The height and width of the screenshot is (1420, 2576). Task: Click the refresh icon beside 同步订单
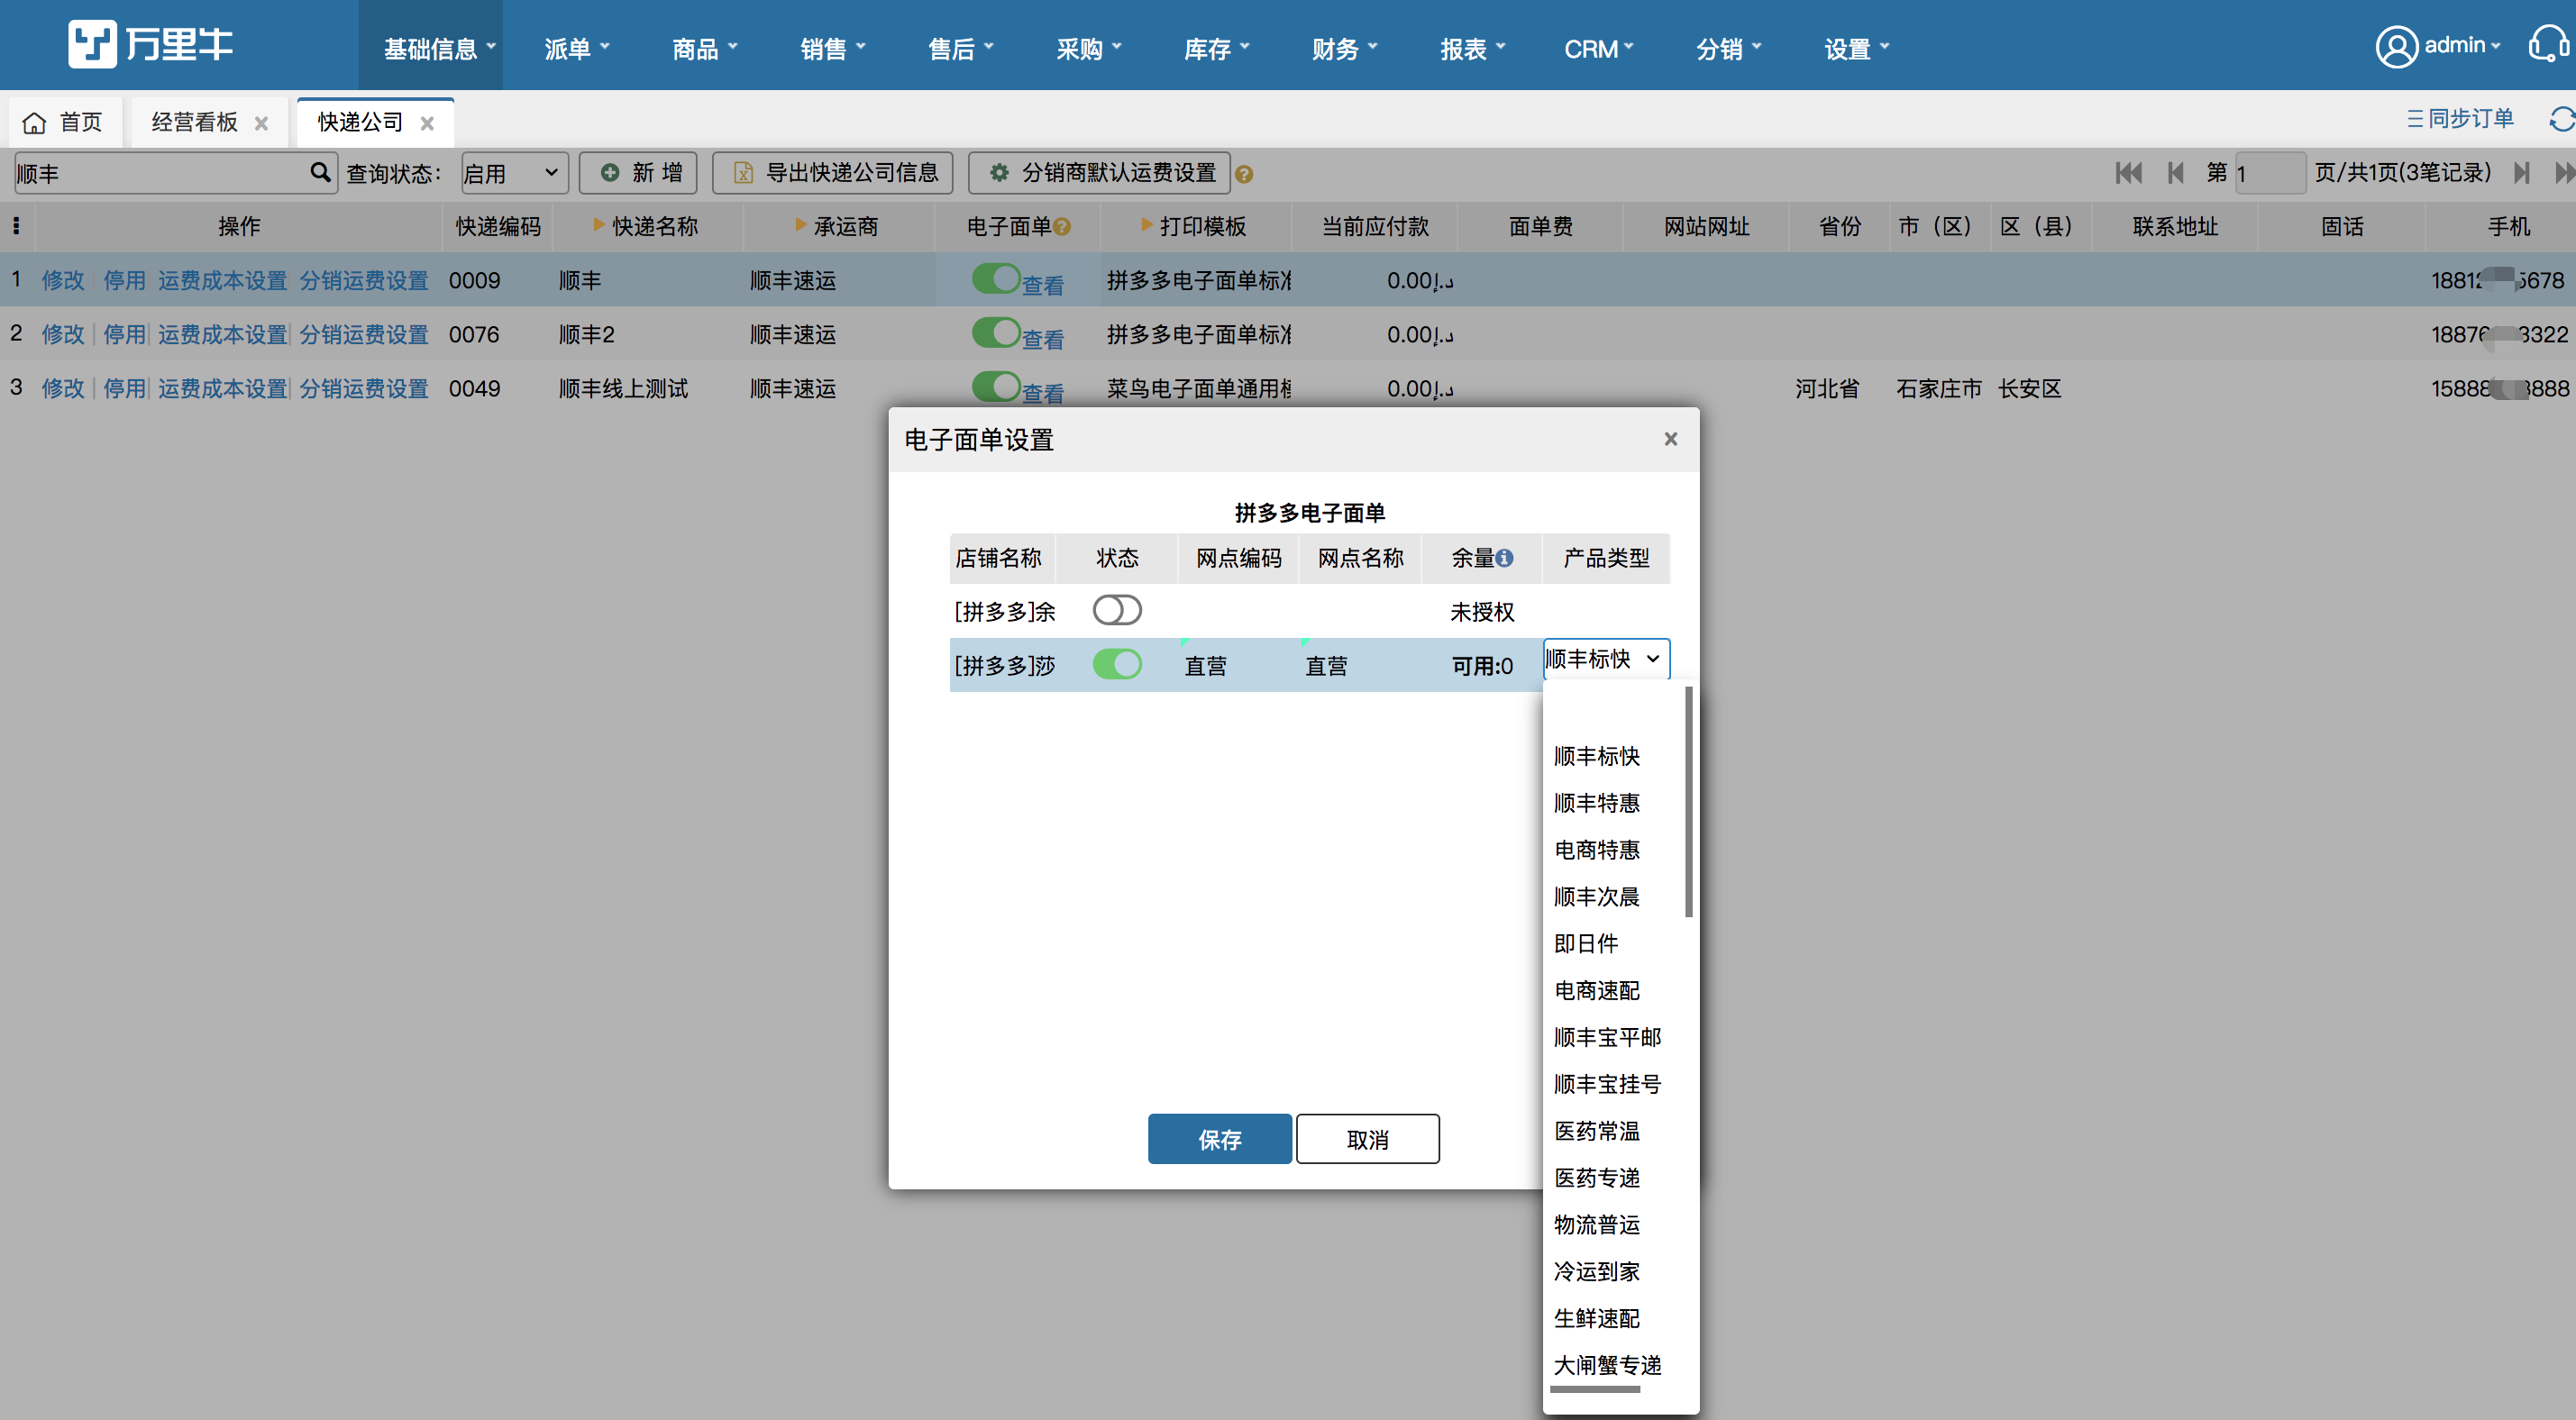tap(2560, 119)
